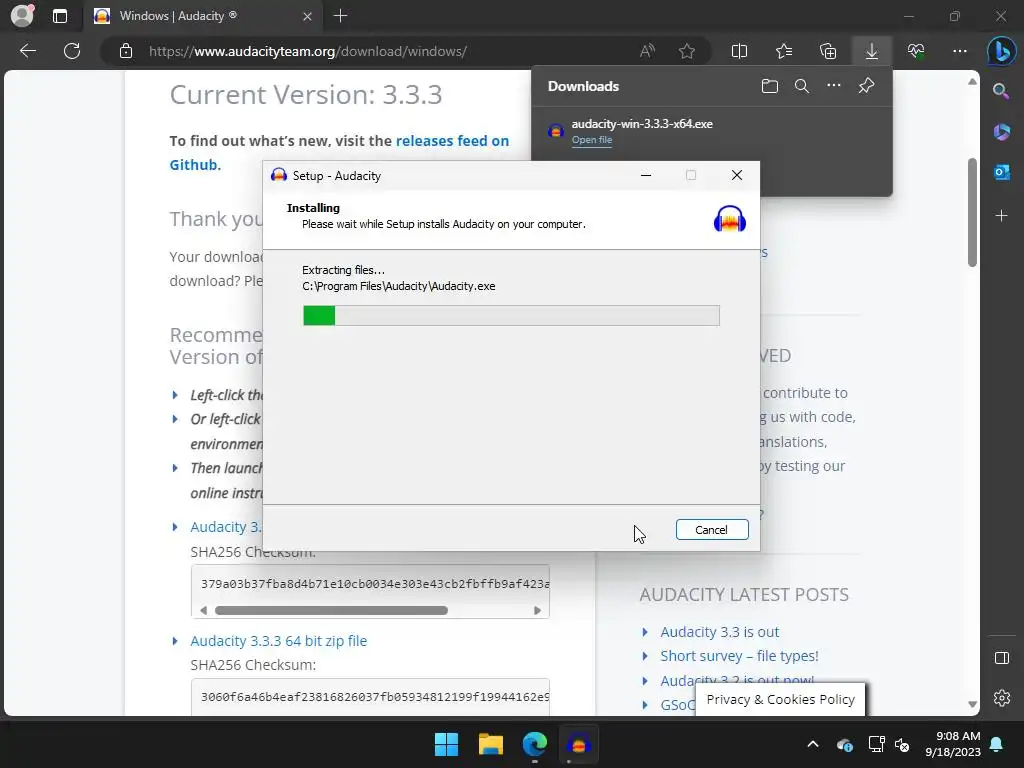Open a new browser tab
This screenshot has width=1024, height=768.
pos(340,16)
